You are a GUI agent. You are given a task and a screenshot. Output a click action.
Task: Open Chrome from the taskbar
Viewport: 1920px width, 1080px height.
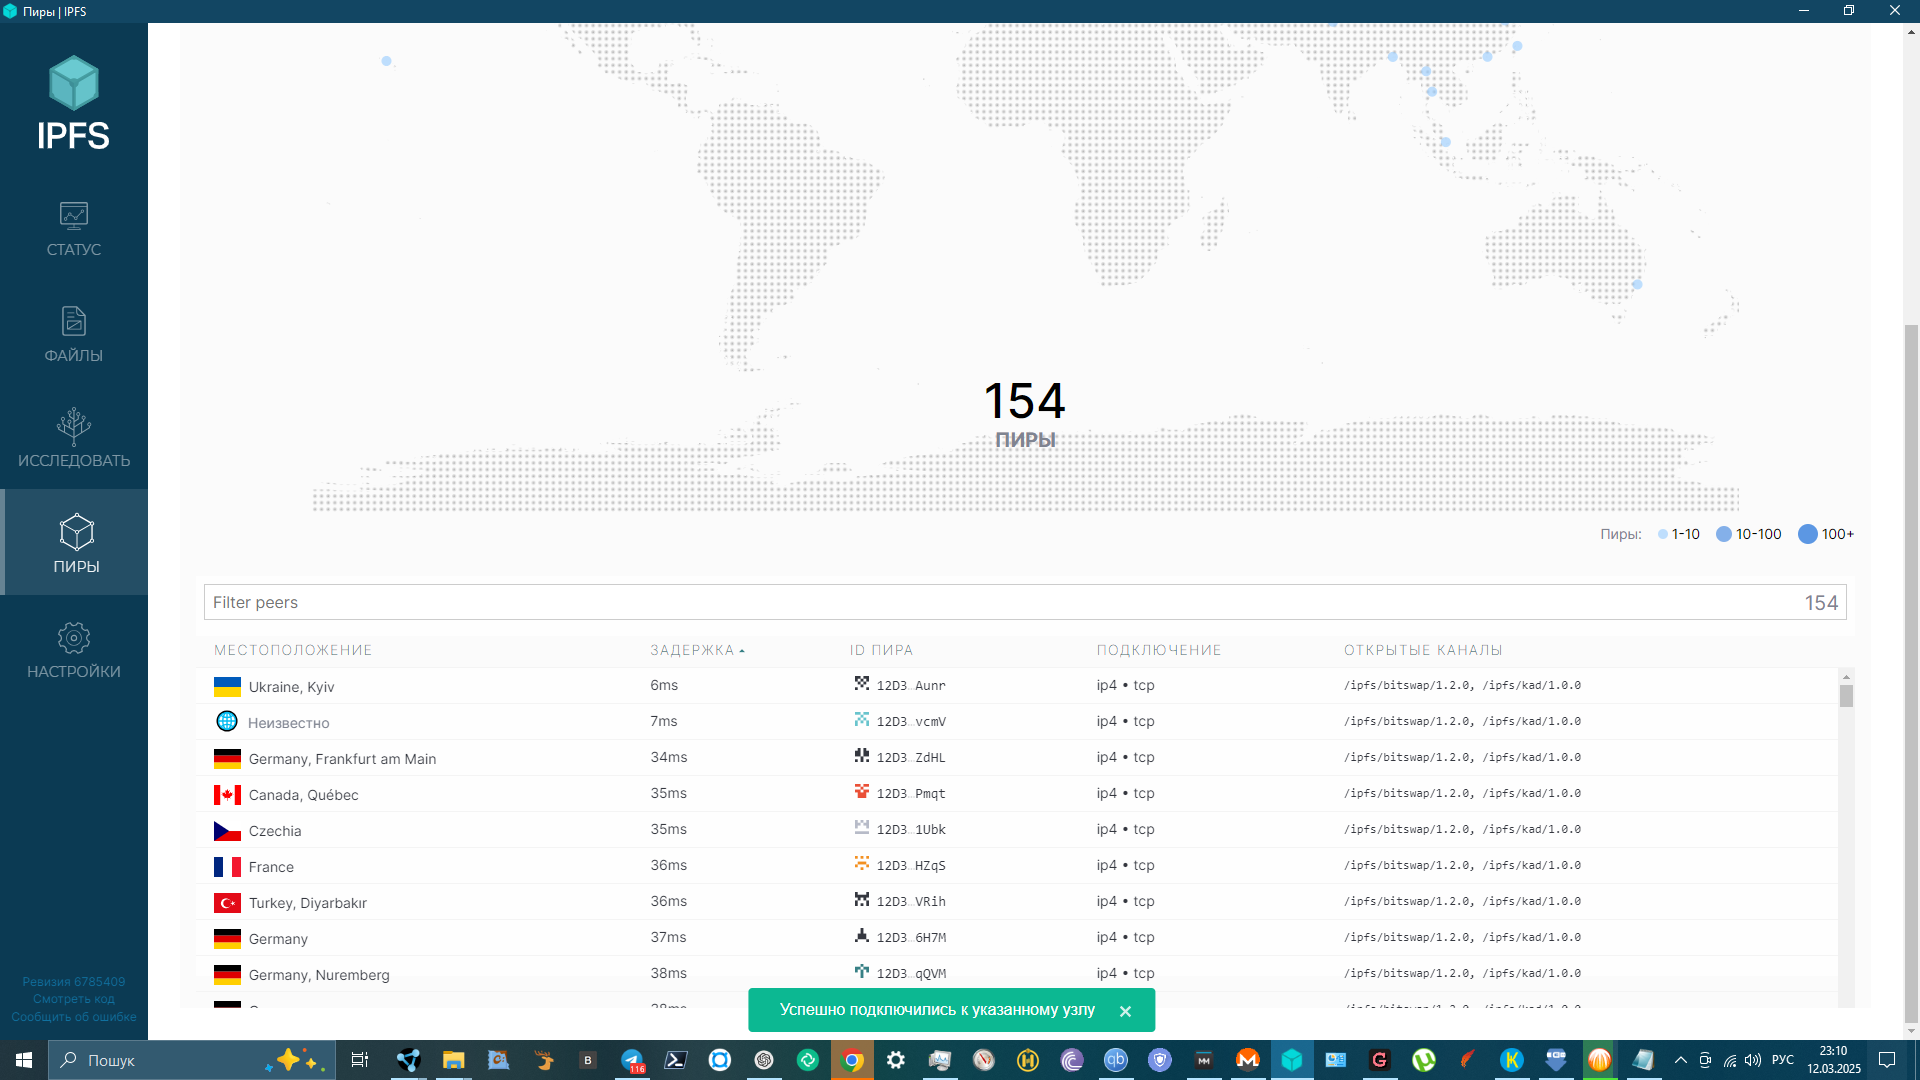pyautogui.click(x=852, y=1060)
